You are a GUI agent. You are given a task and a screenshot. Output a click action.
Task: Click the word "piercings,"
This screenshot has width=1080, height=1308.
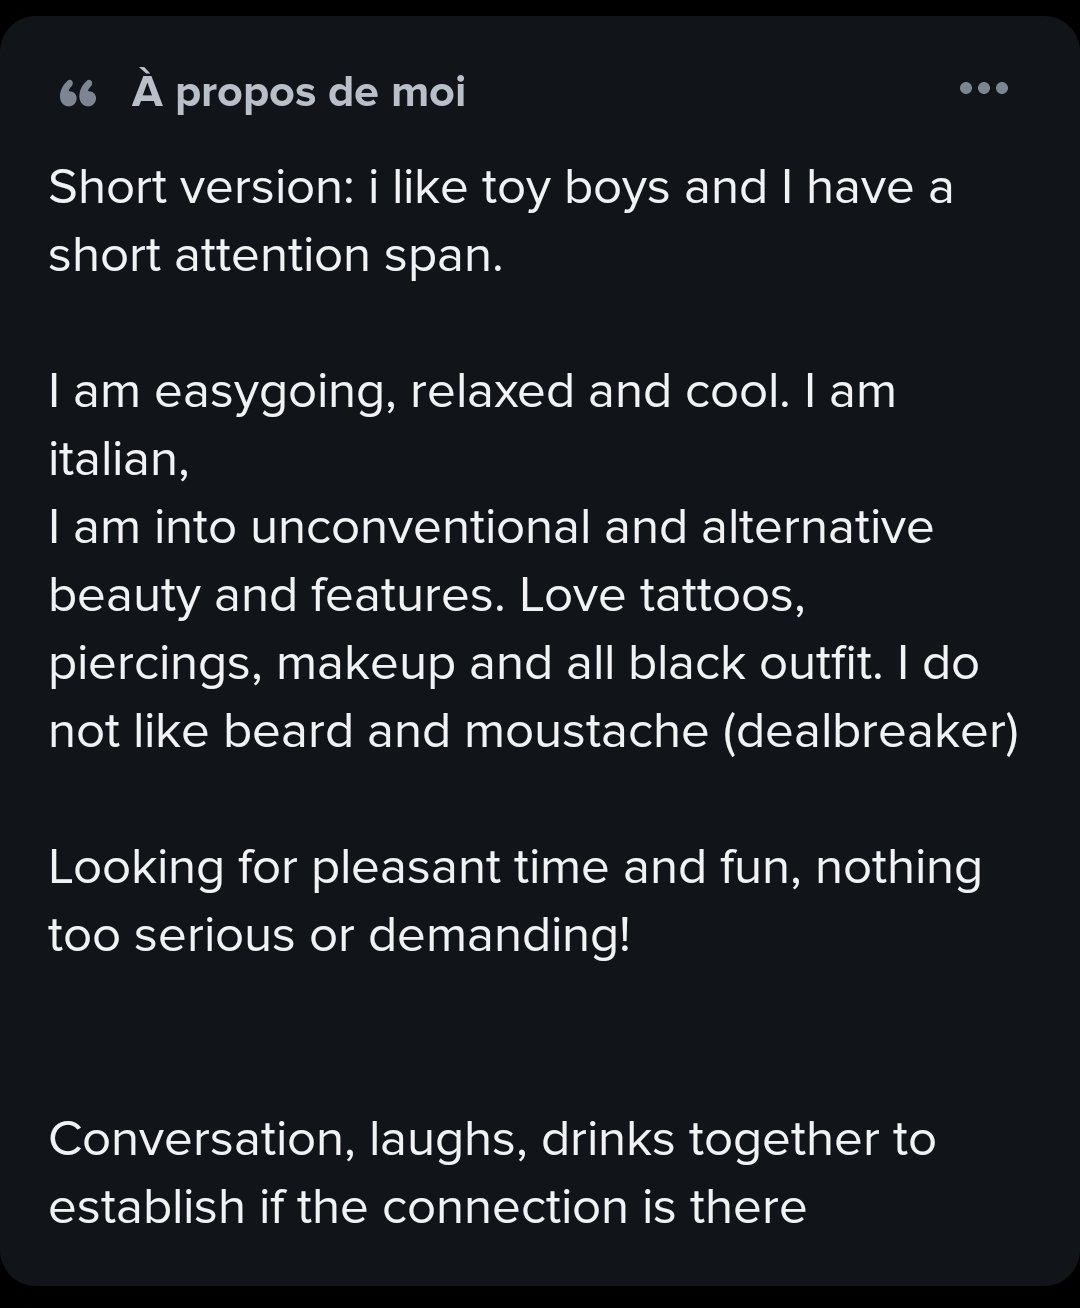155,665
